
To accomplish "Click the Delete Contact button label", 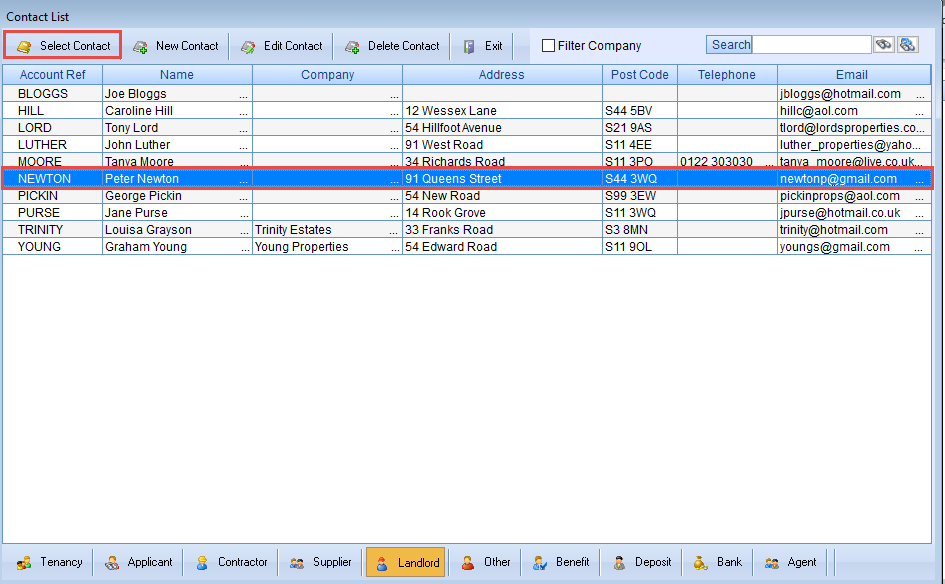I will (x=404, y=46).
